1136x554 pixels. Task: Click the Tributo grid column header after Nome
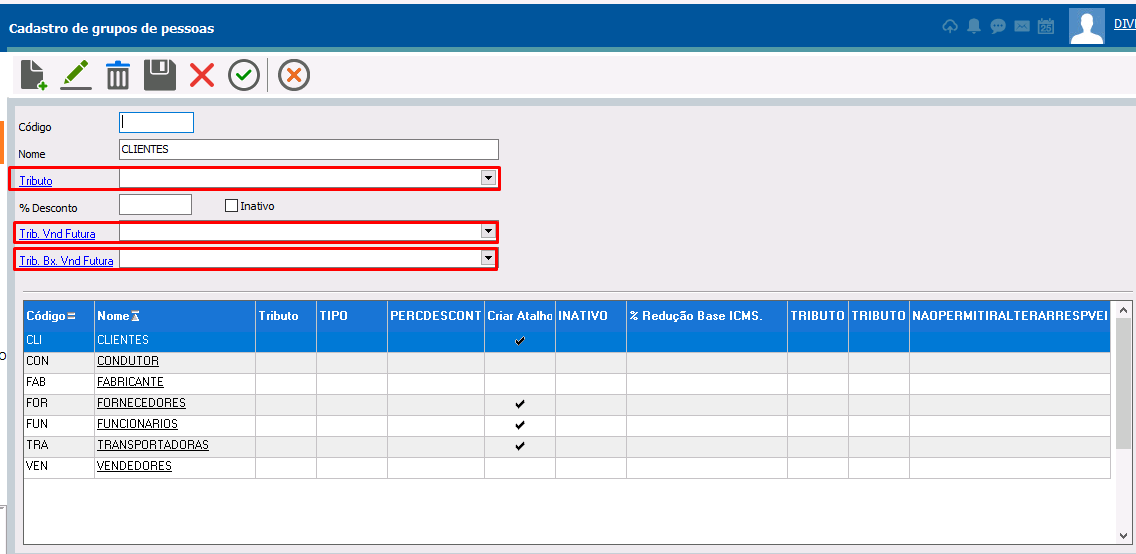coord(285,316)
